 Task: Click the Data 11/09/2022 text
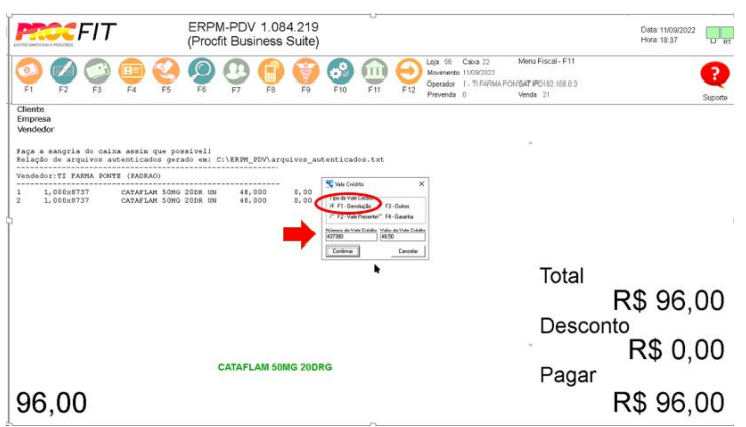[x=667, y=30]
